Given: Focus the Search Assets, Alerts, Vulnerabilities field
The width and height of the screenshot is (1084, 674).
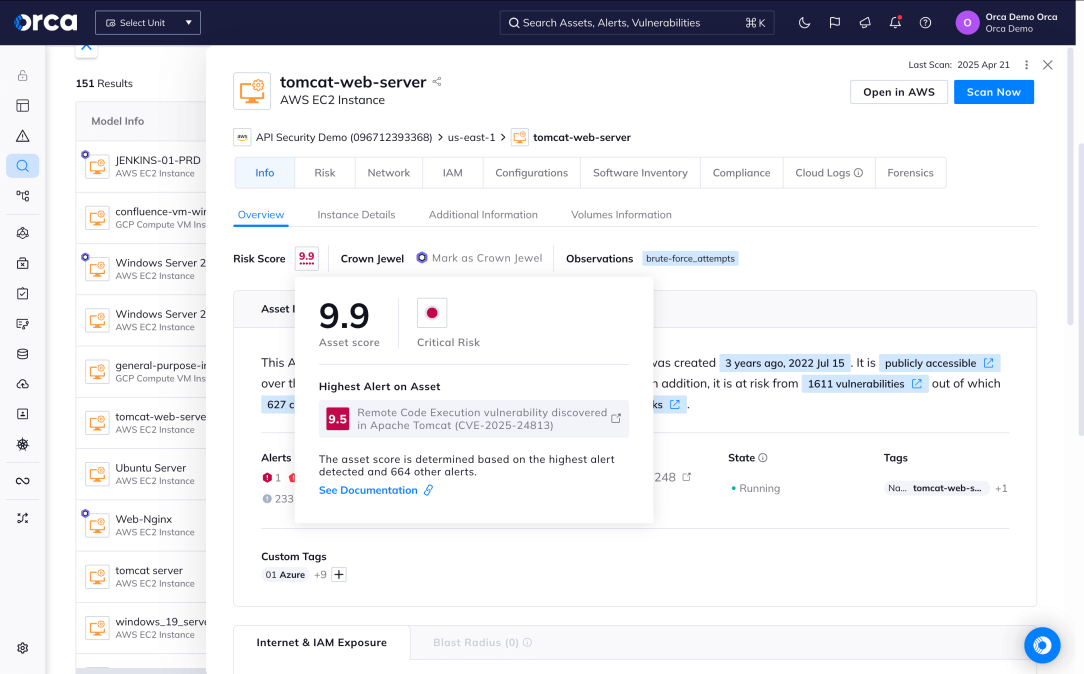Looking at the screenshot, I should tap(637, 23).
